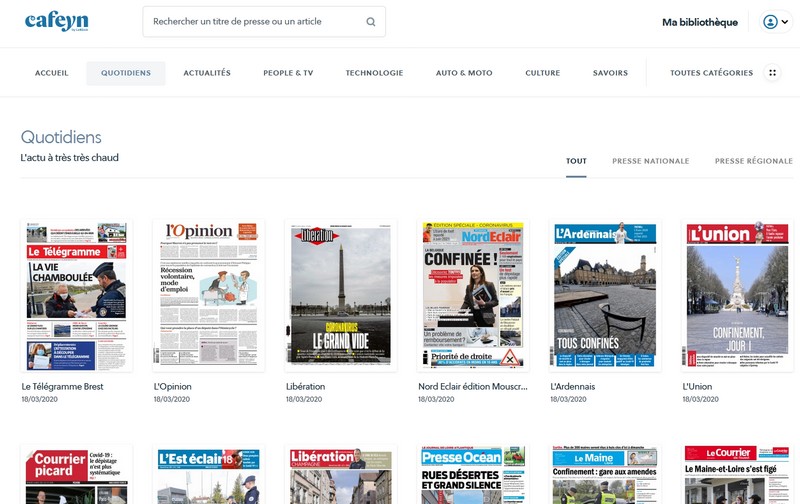This screenshot has height=504, width=800.
Task: Open Le Télégramme Brest cover
Action: click(77, 295)
